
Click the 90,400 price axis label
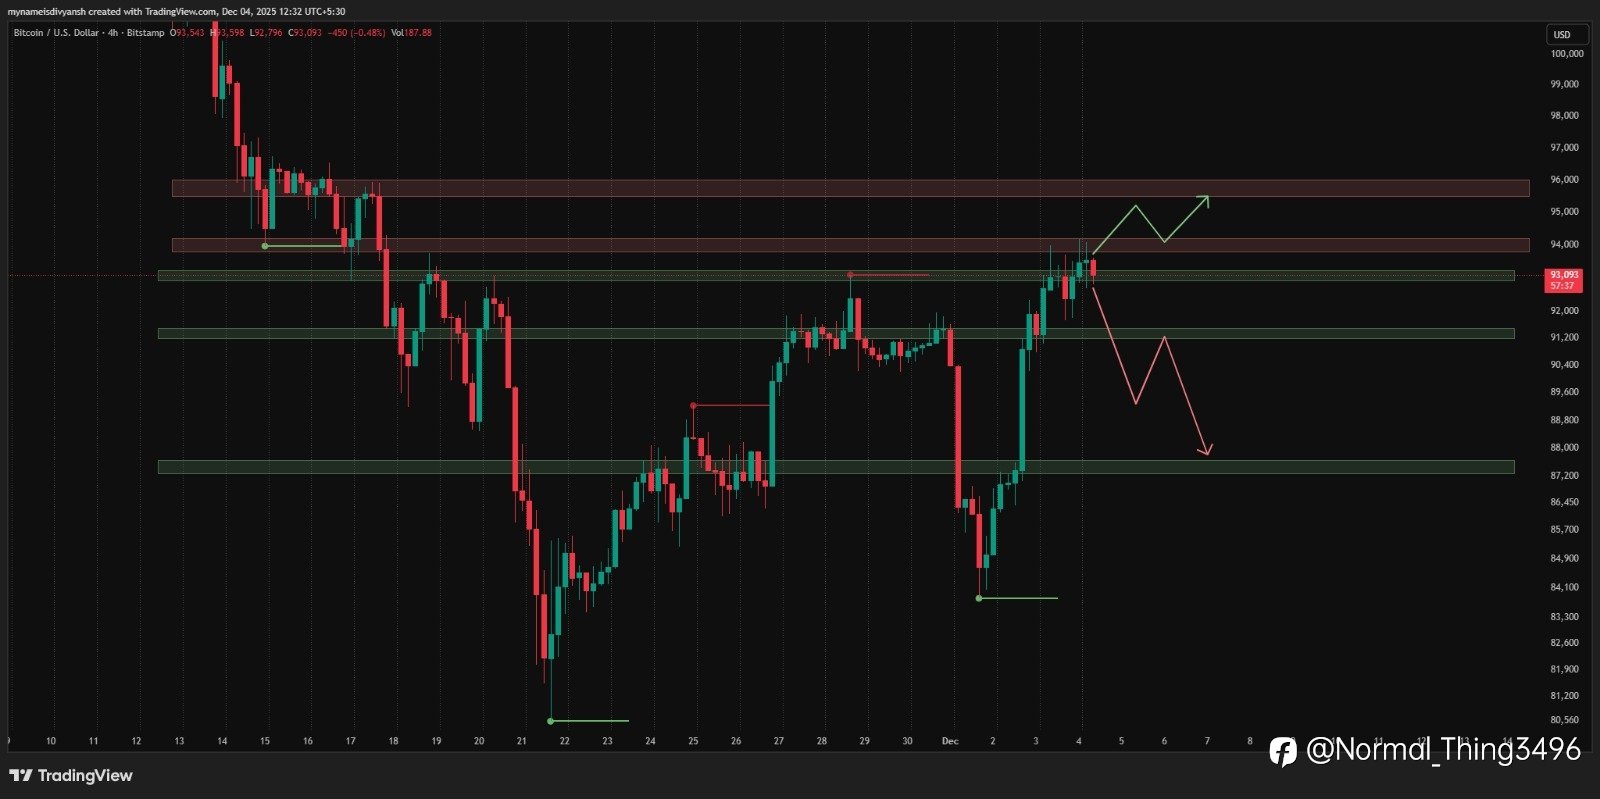[1565, 364]
